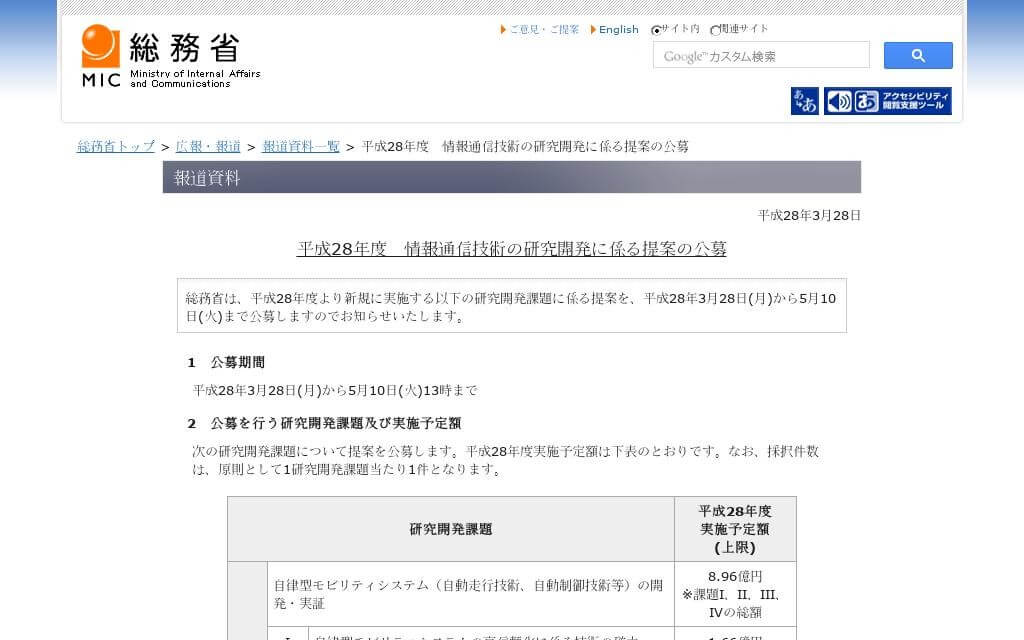1024x640 pixels.
Task: Open the 広報・報道 breadcrumb link
Action: pos(208,147)
